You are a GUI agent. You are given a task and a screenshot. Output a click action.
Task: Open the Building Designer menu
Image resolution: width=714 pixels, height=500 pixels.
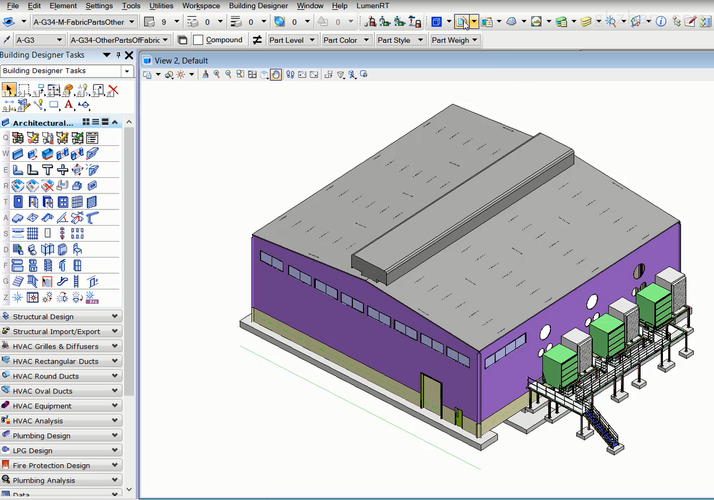tap(258, 6)
